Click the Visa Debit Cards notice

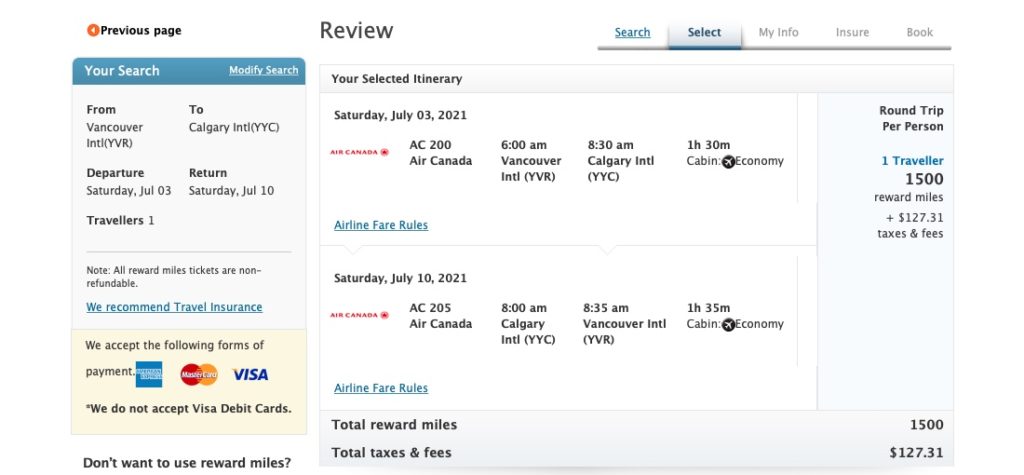pyautogui.click(x=188, y=409)
